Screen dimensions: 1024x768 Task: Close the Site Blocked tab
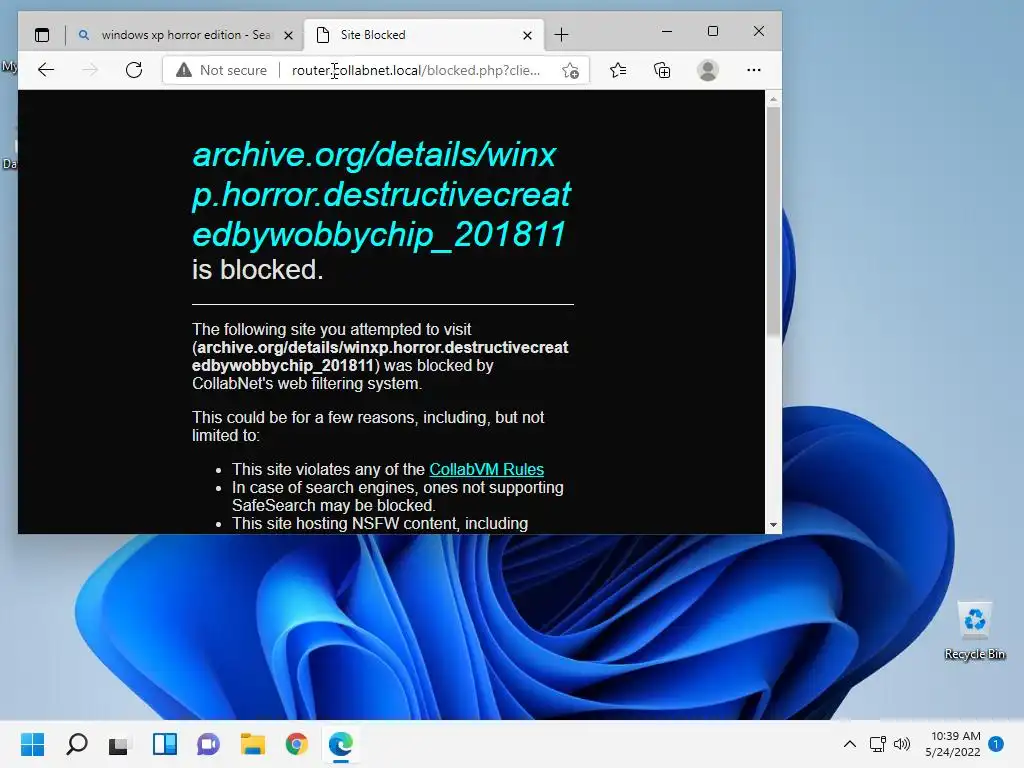527,35
